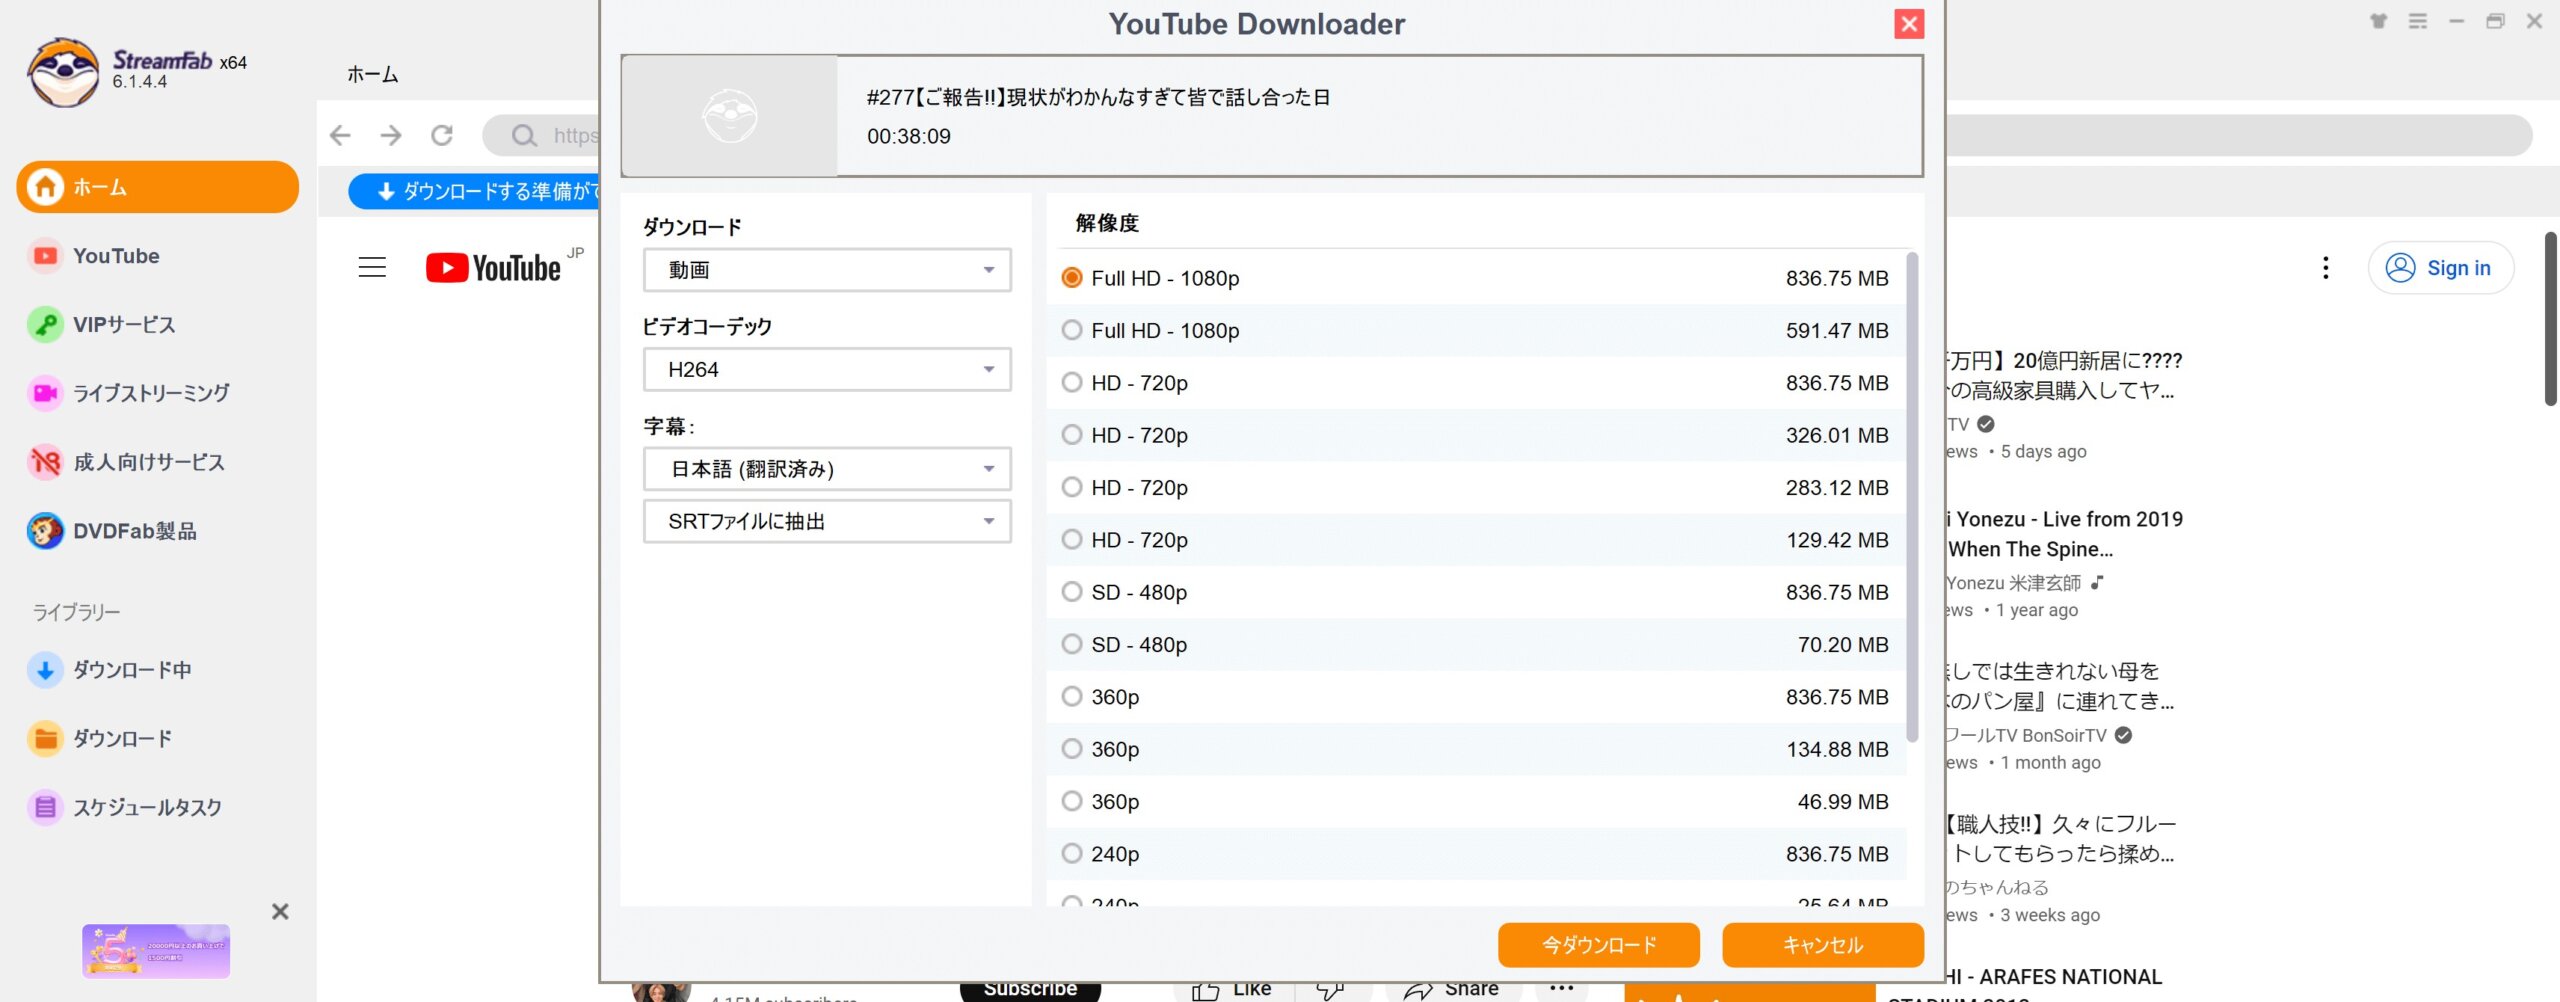Click the 今ダウンロード download now button
This screenshot has width=2560, height=1002.
[x=1598, y=945]
